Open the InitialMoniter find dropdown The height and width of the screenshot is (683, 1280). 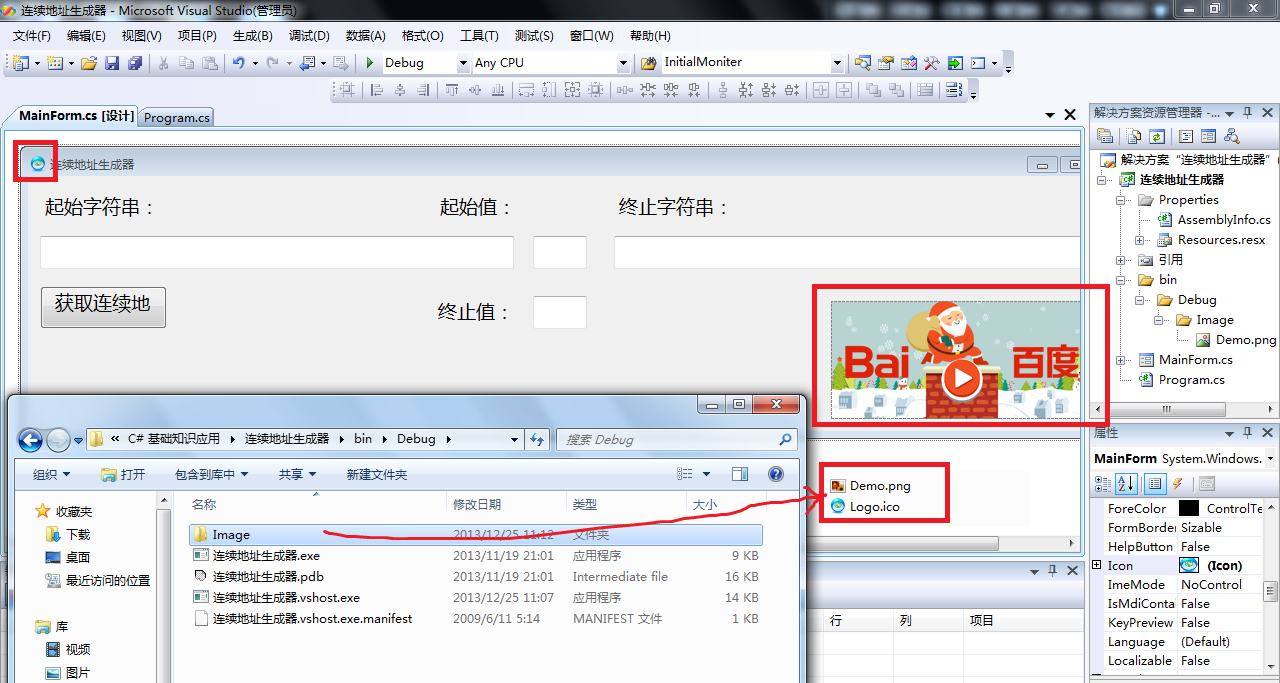838,63
